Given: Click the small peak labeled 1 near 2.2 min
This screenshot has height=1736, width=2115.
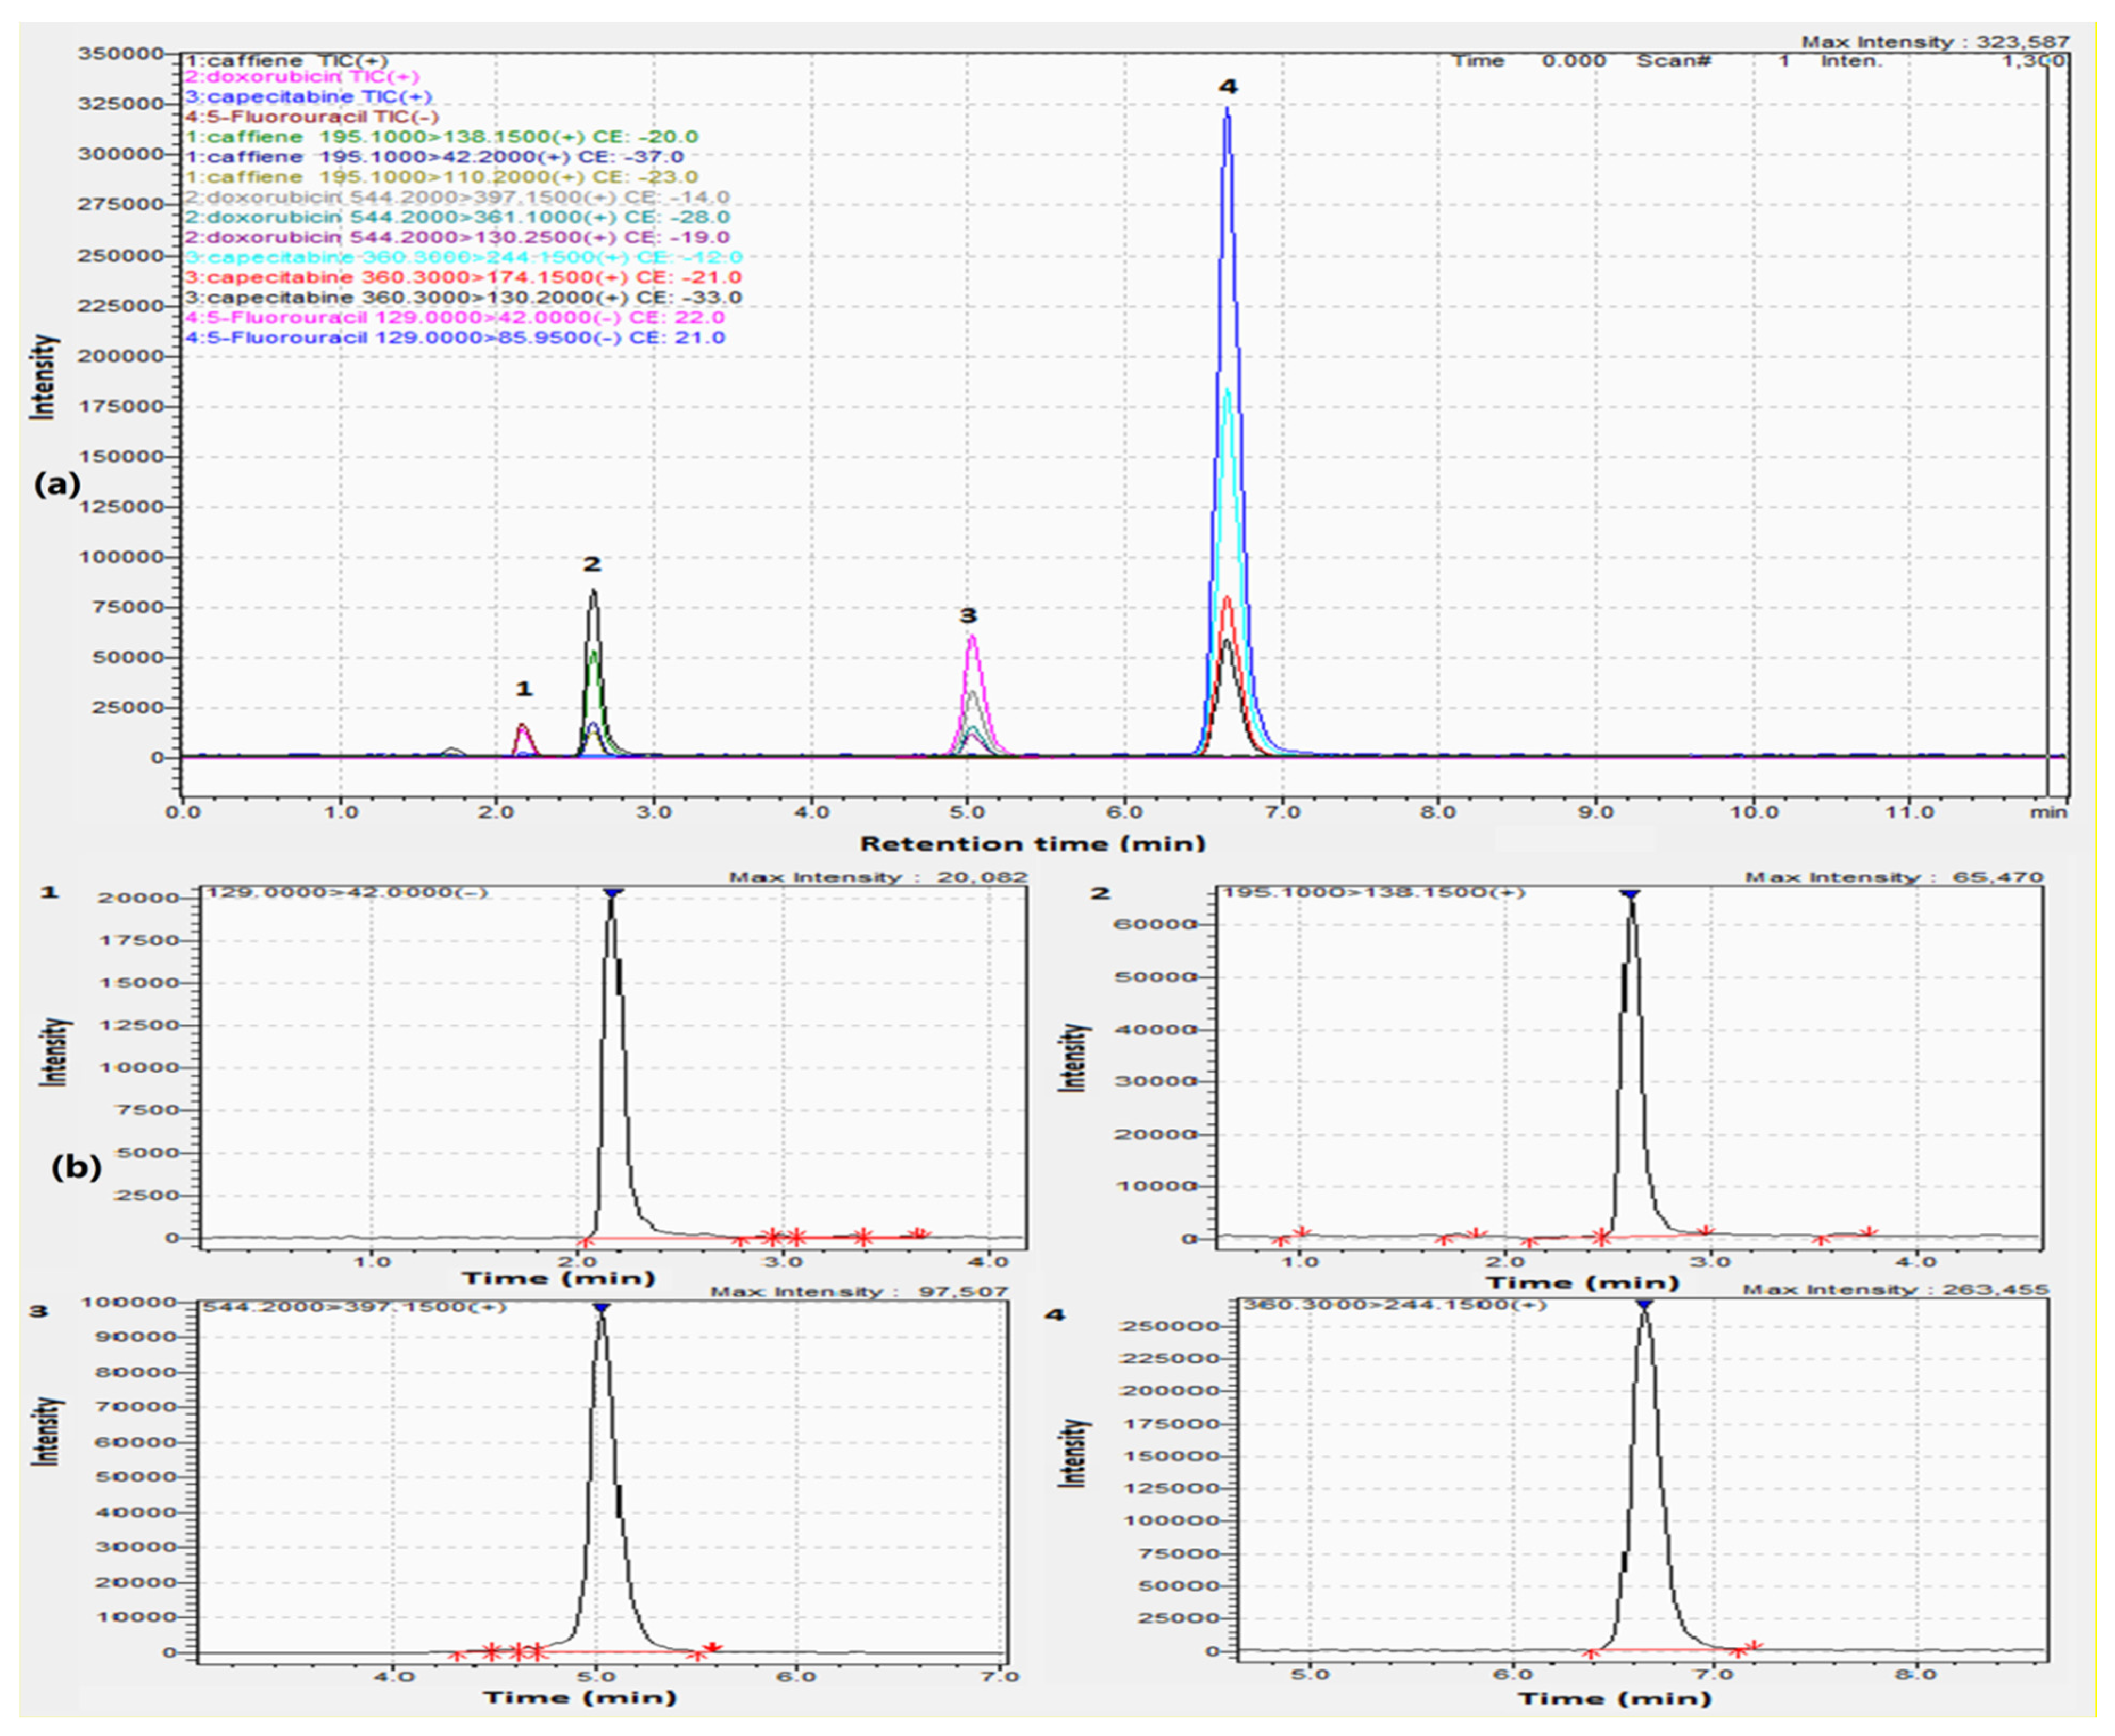Looking at the screenshot, I should click(x=523, y=738).
